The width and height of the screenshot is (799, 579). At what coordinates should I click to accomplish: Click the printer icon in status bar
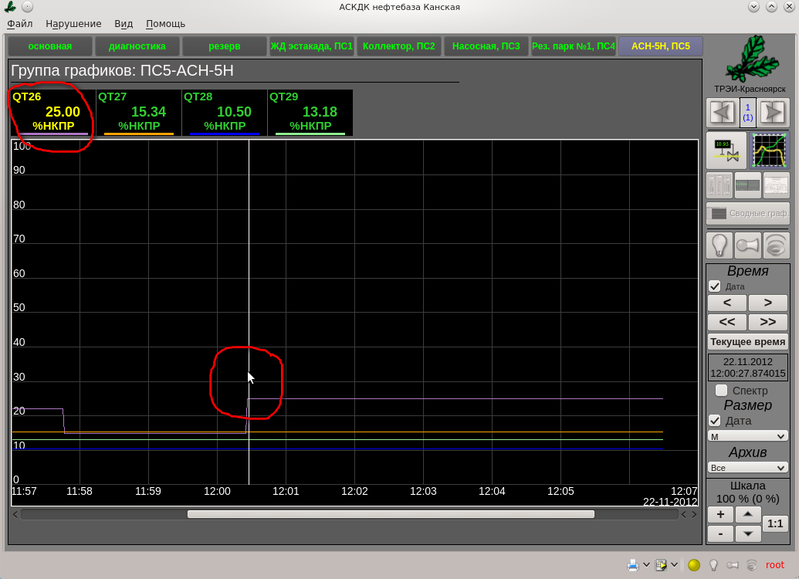click(633, 565)
